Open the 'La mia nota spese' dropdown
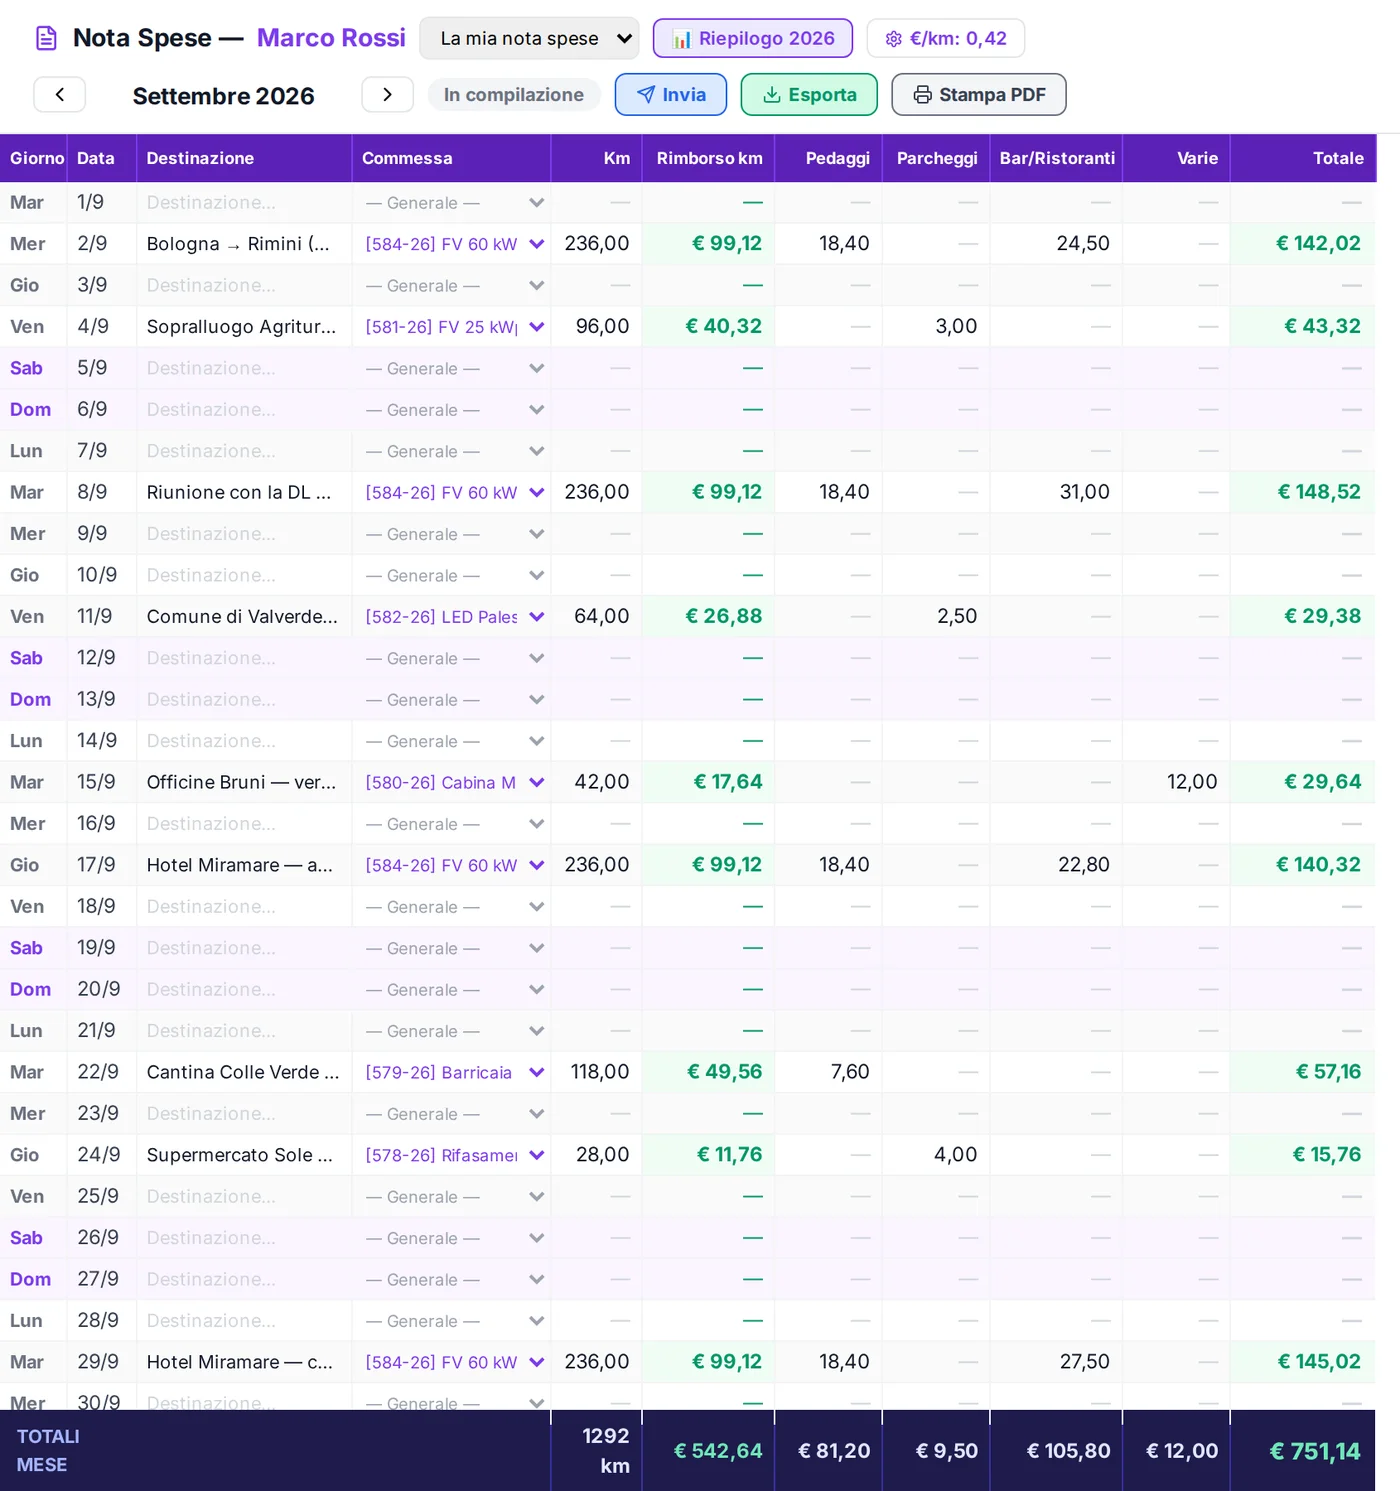The image size is (1400, 1491). (529, 38)
